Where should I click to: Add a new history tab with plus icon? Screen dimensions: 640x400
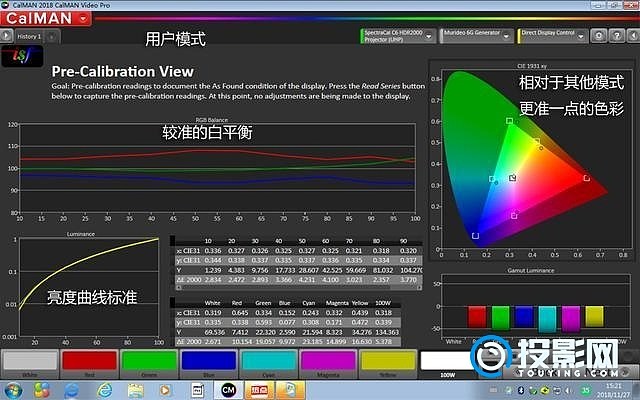pos(52,37)
